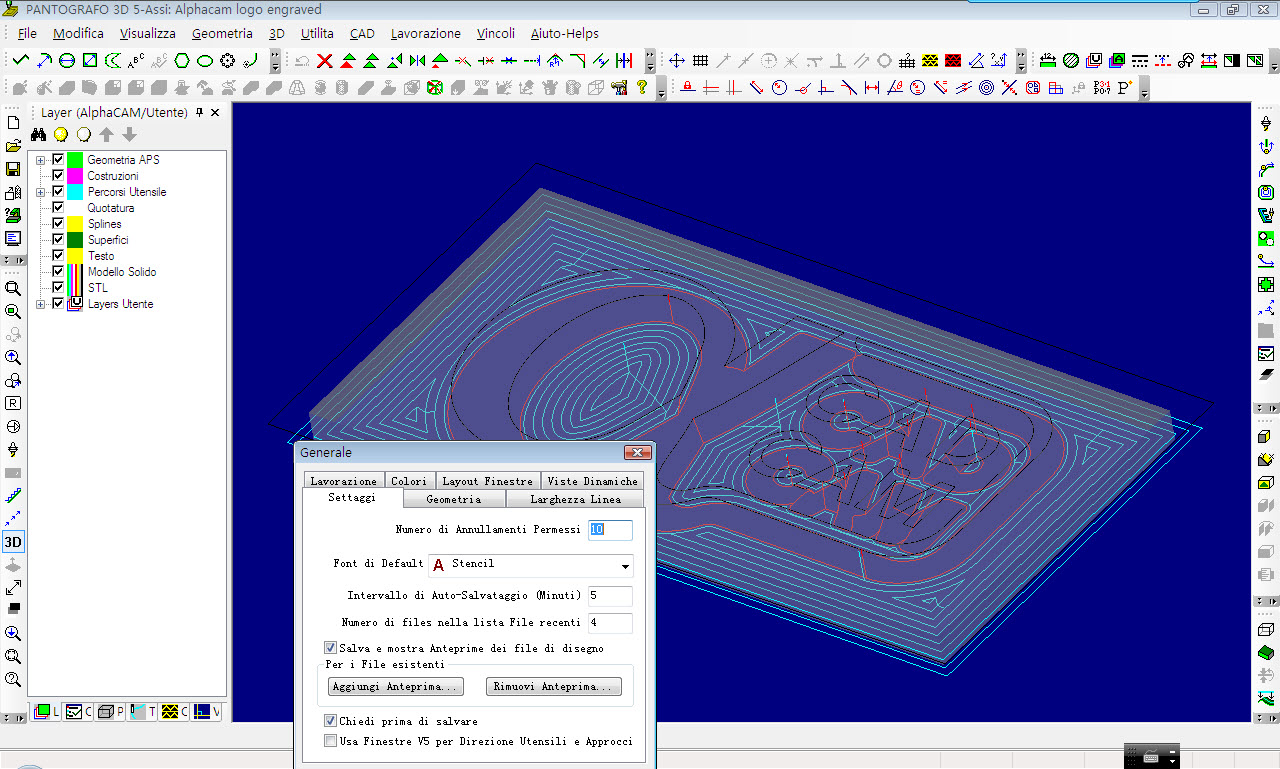The width and height of the screenshot is (1280, 769).
Task: Select the rectangle geometry tool
Action: coord(90,61)
